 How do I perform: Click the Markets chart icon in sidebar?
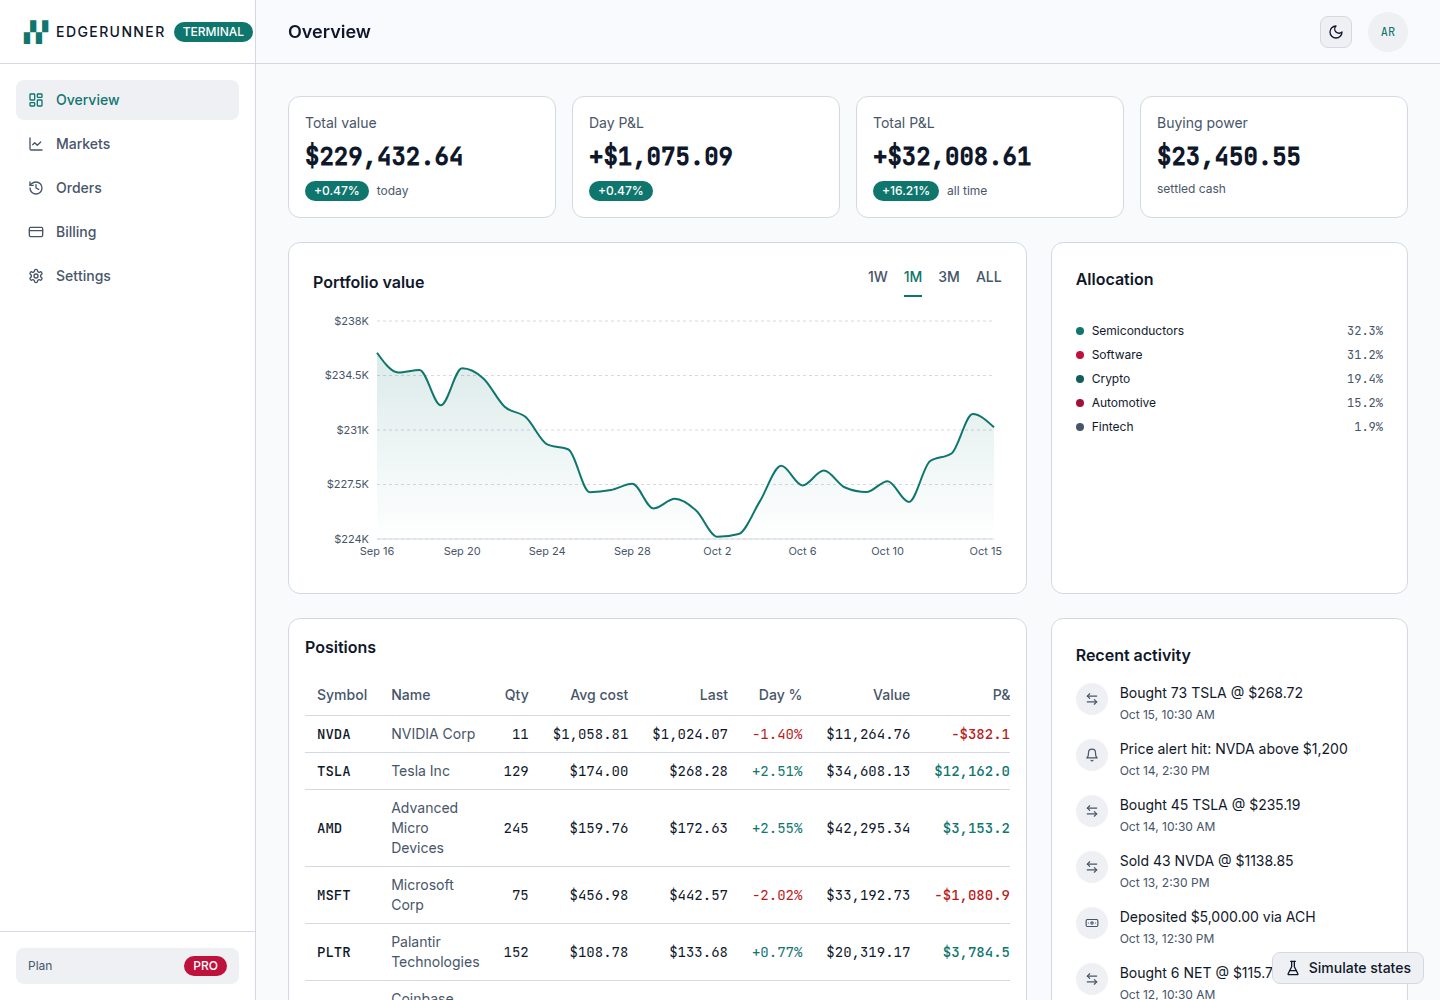pos(36,144)
